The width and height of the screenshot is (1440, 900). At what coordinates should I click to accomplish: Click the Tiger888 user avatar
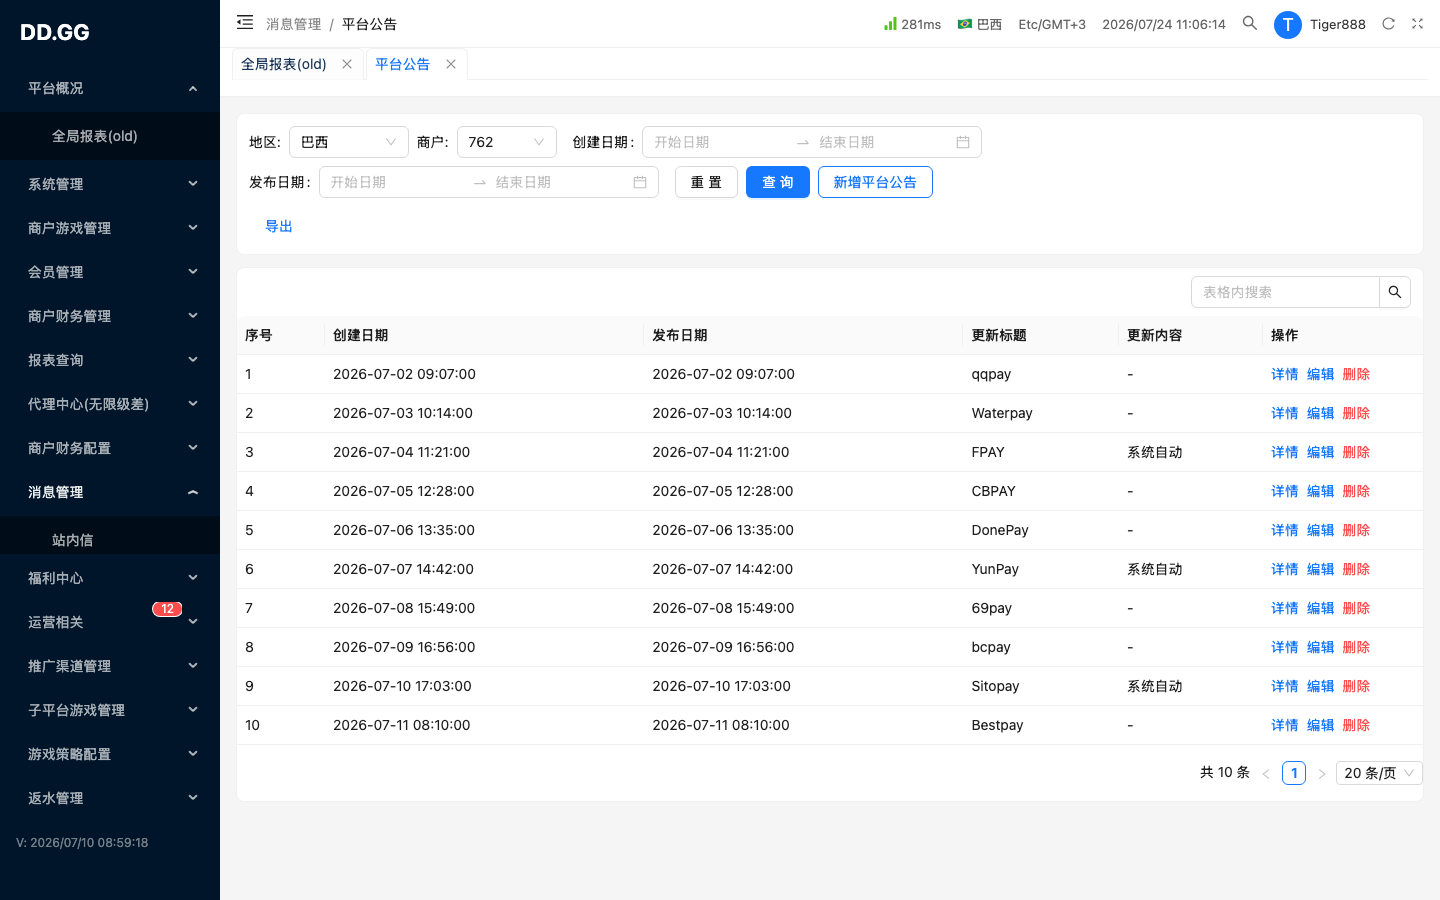pyautogui.click(x=1288, y=25)
